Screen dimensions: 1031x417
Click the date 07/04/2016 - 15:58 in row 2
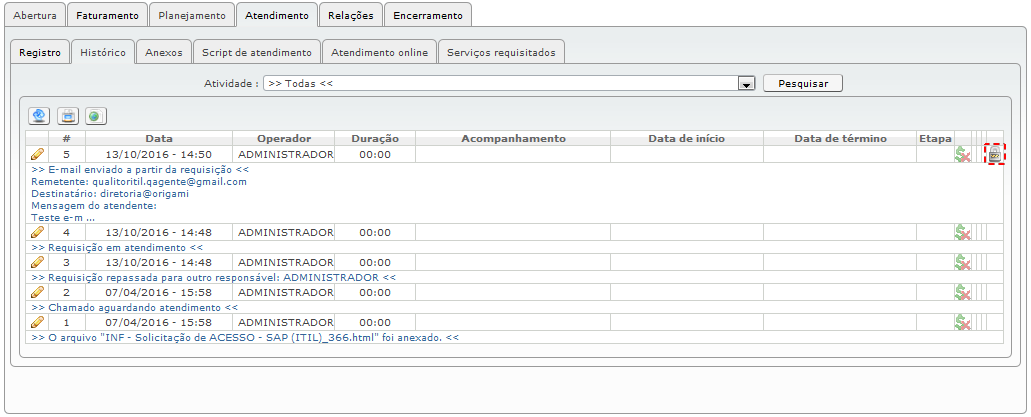point(158,292)
